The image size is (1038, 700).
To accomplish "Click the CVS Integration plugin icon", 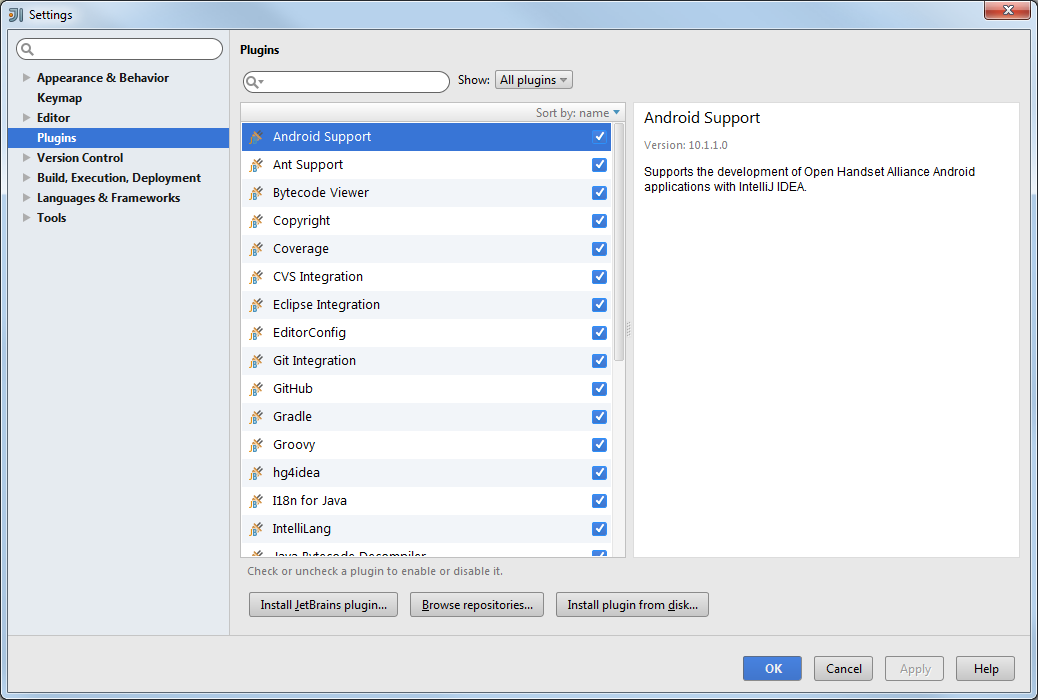I will [256, 277].
